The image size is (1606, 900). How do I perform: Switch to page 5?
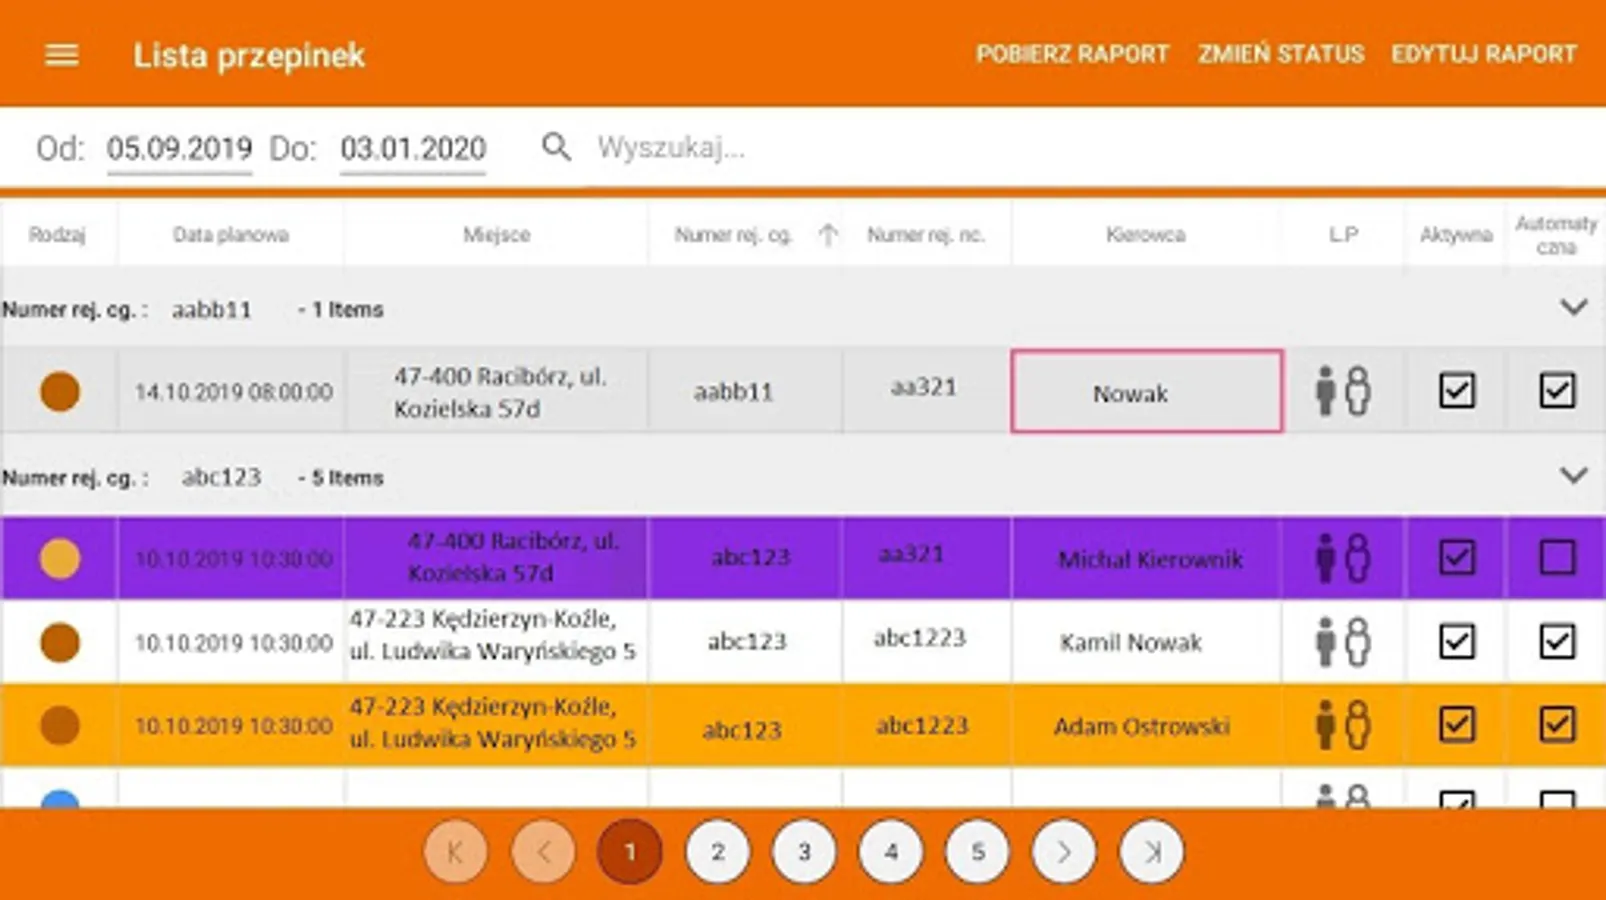coord(978,852)
